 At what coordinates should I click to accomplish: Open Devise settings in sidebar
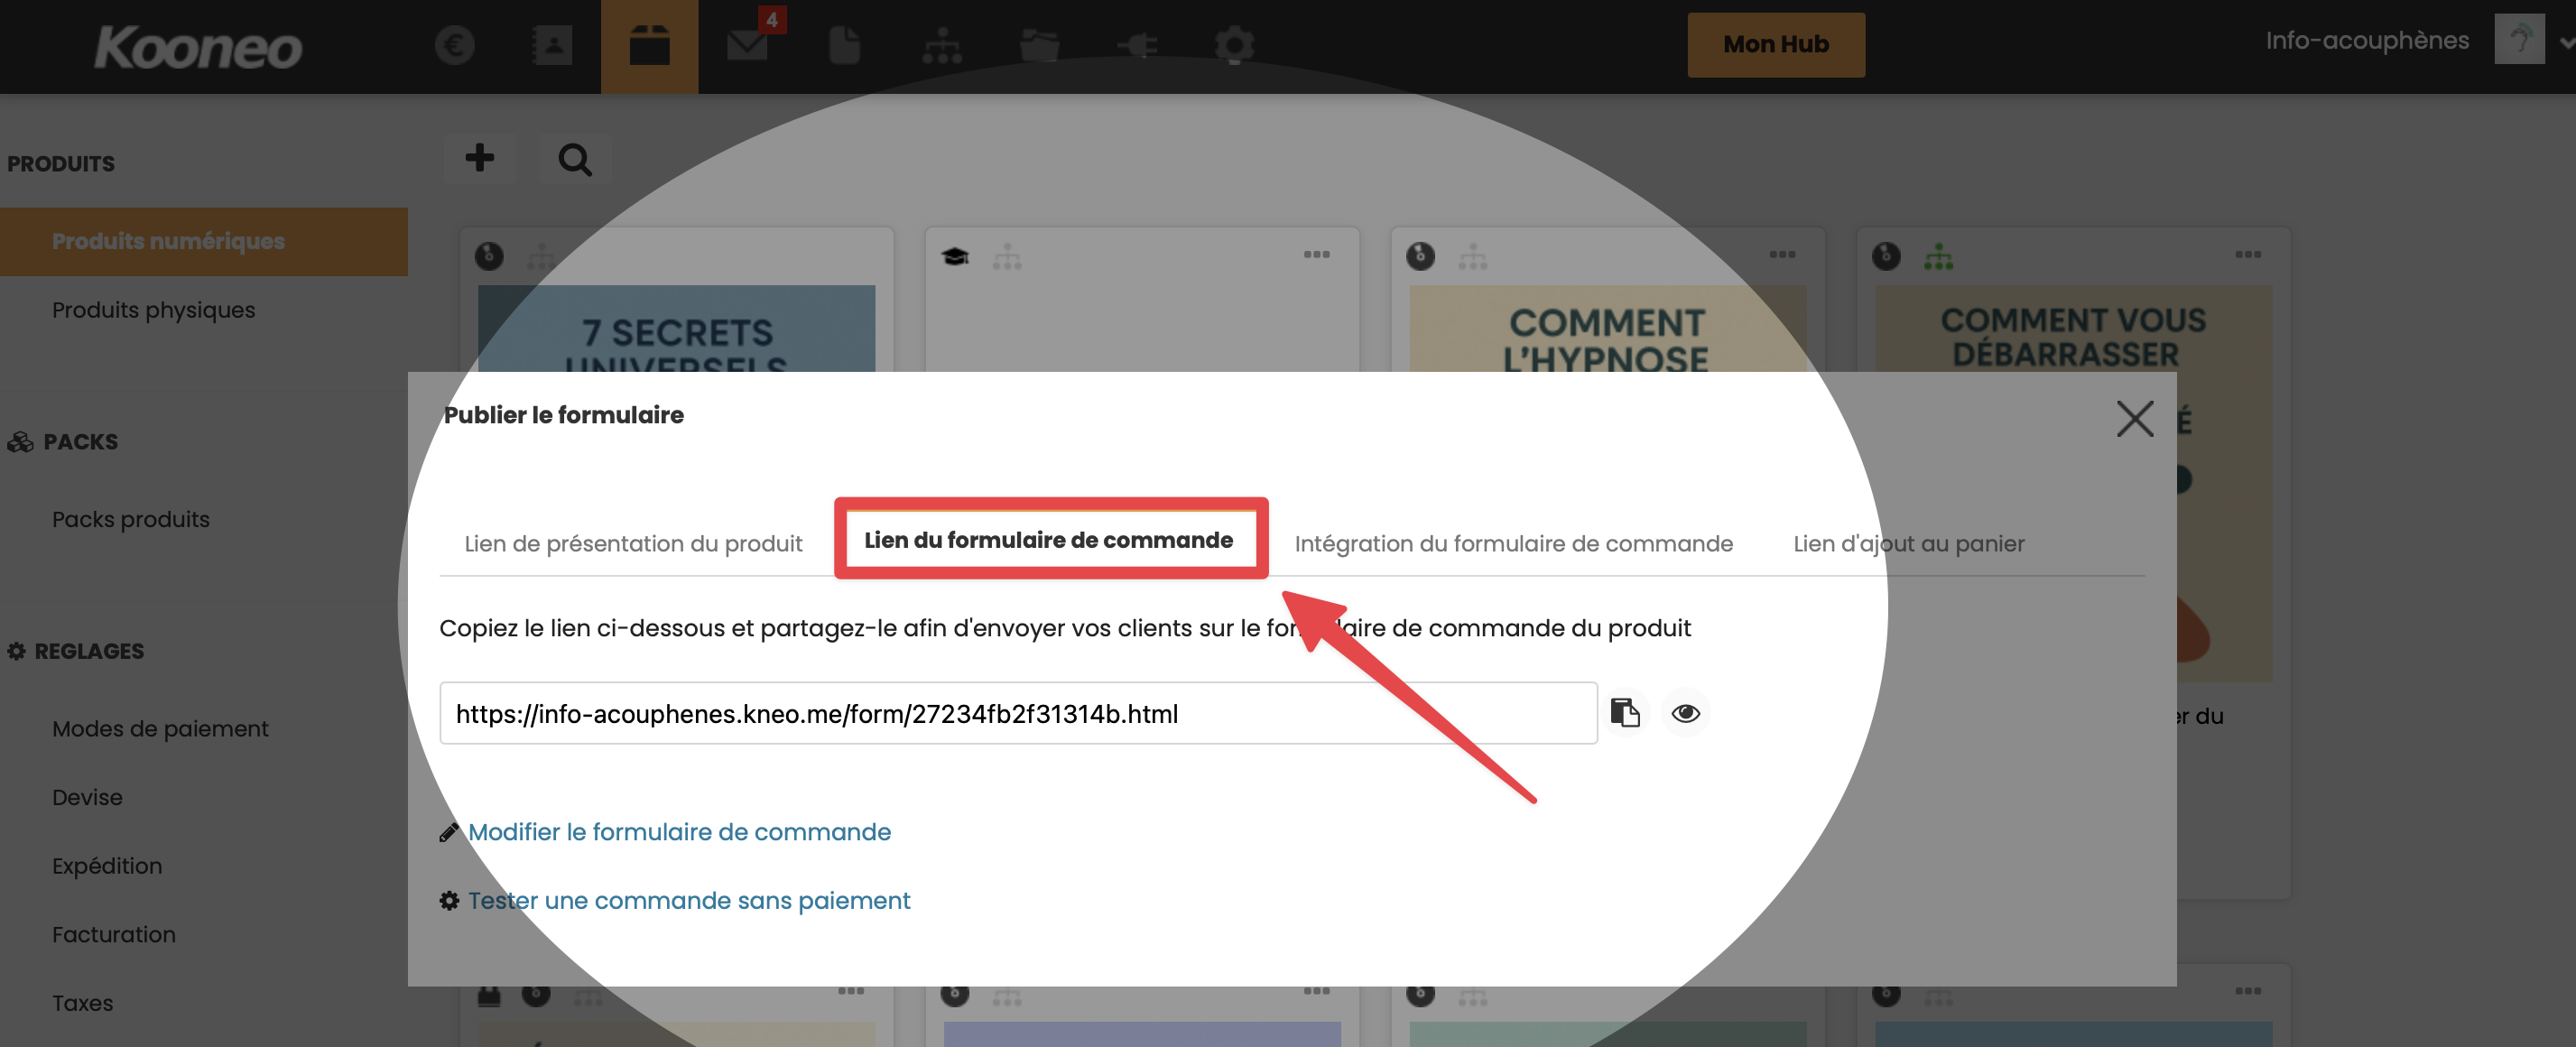(x=87, y=798)
